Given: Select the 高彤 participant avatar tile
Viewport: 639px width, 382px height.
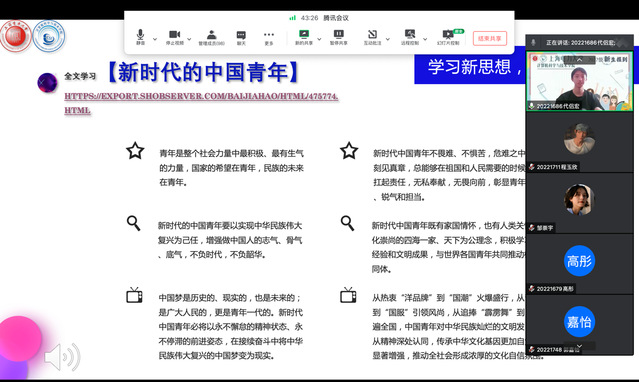Looking at the screenshot, I should click(x=580, y=261).
